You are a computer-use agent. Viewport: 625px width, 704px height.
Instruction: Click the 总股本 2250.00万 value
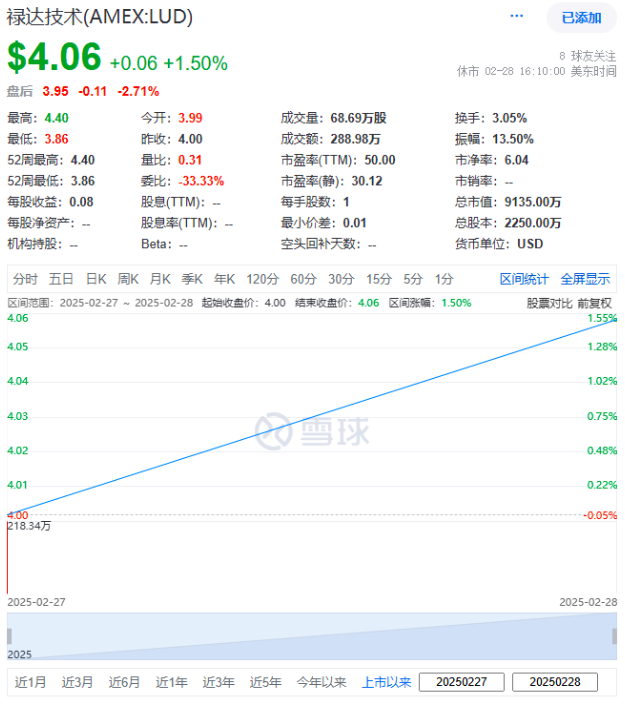pyautogui.click(x=533, y=223)
